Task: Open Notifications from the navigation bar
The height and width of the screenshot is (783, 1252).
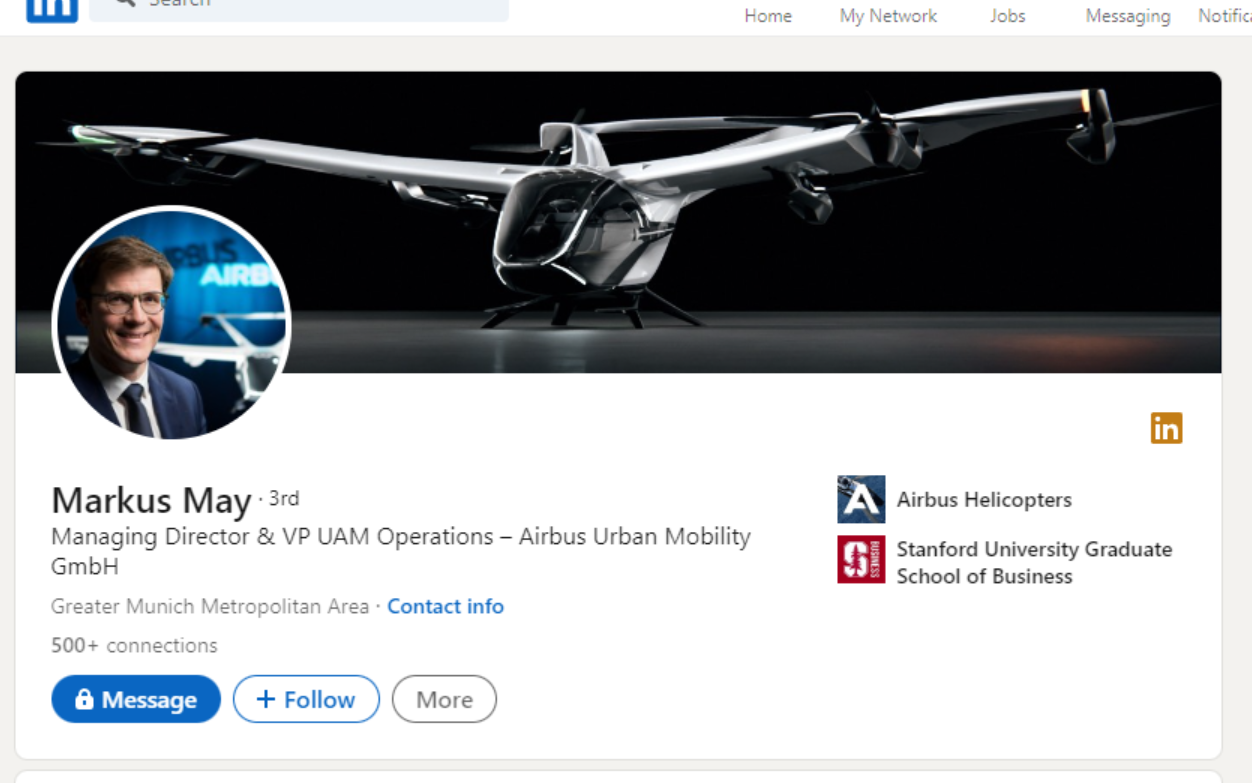Action: pyautogui.click(x=1224, y=16)
